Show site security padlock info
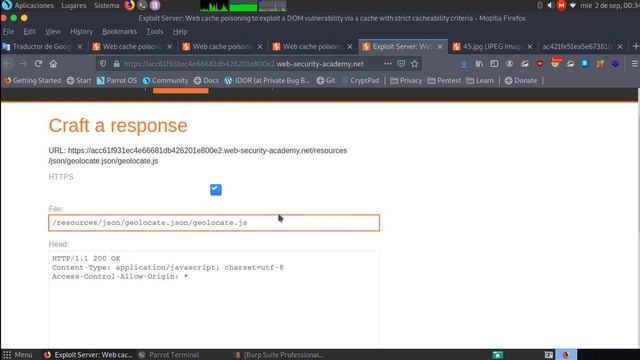Image resolution: width=640 pixels, height=360 pixels. pyautogui.click(x=116, y=64)
